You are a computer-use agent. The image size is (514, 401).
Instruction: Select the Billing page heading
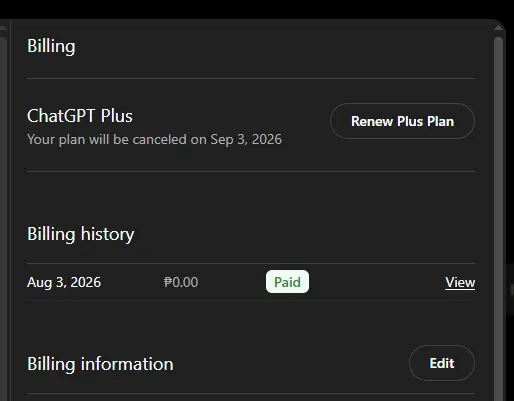pyautogui.click(x=51, y=46)
